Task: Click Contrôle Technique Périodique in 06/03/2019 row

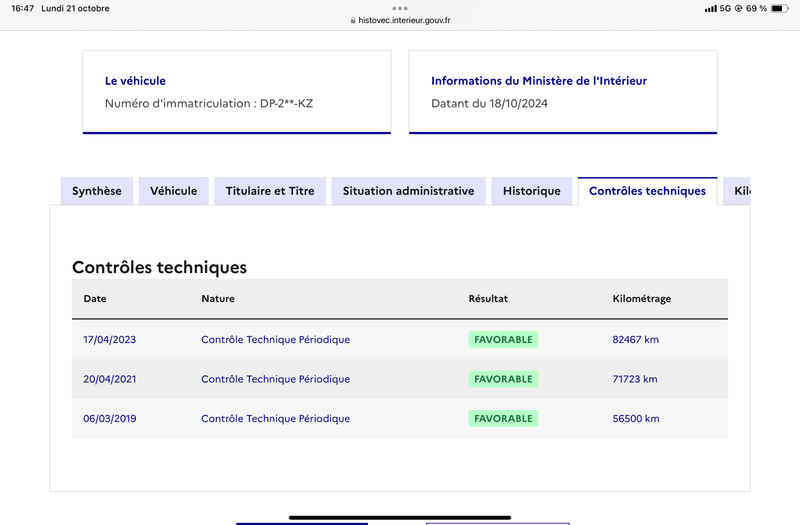Action: [x=276, y=418]
